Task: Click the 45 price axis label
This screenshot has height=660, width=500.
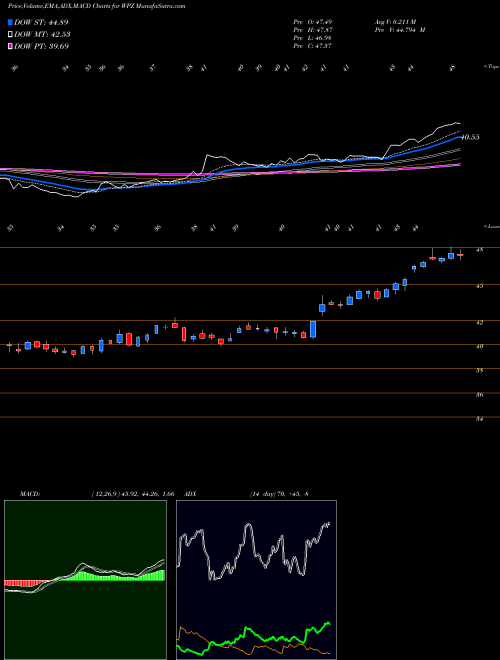Action: point(479,286)
